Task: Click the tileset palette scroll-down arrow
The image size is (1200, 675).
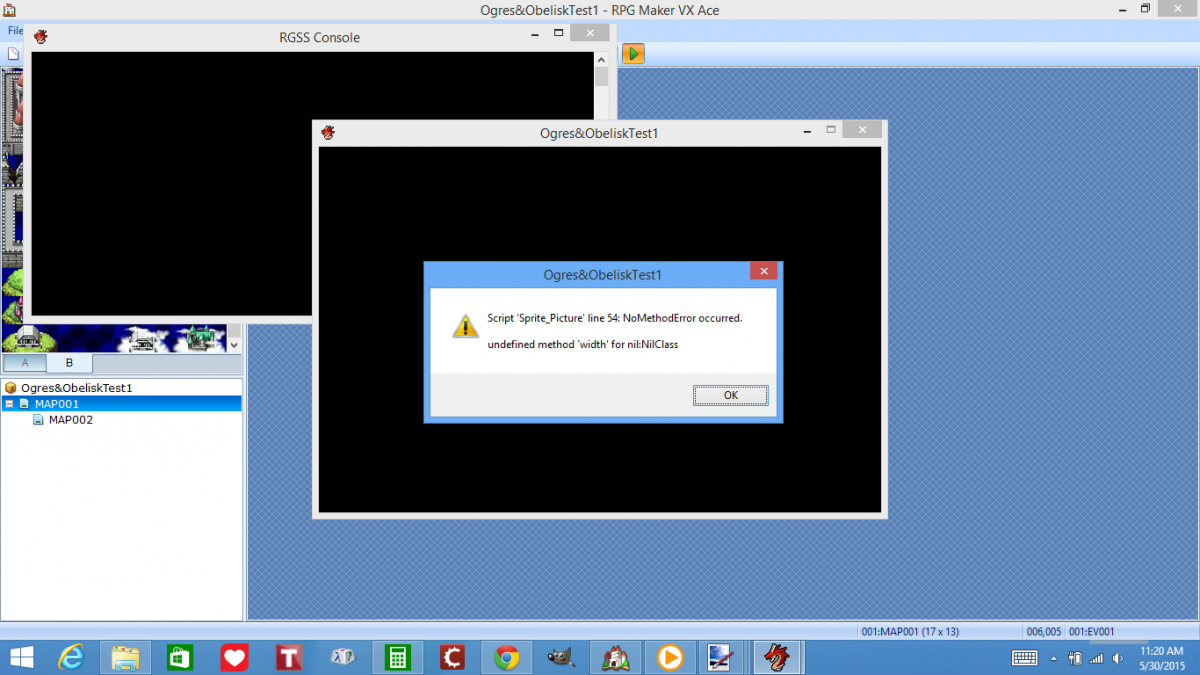Action: coord(235,344)
